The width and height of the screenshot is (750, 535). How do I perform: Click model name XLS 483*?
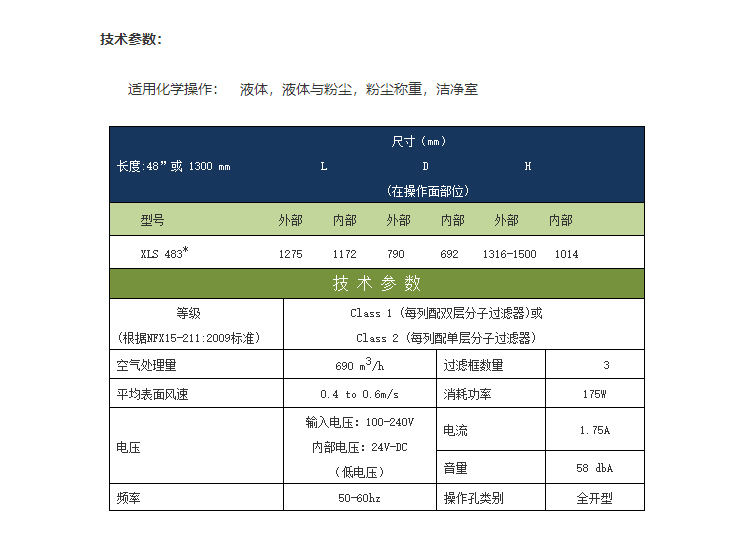click(x=164, y=253)
